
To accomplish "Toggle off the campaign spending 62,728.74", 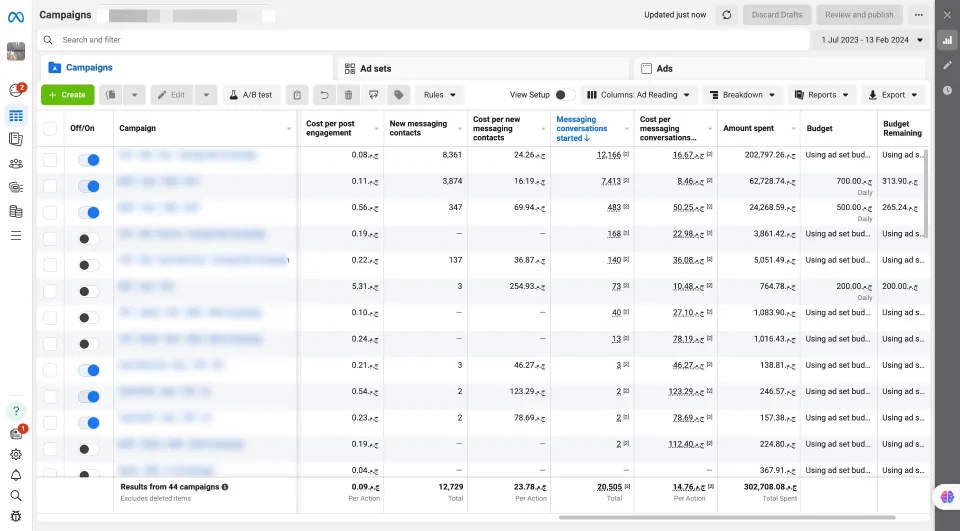I will click(89, 186).
